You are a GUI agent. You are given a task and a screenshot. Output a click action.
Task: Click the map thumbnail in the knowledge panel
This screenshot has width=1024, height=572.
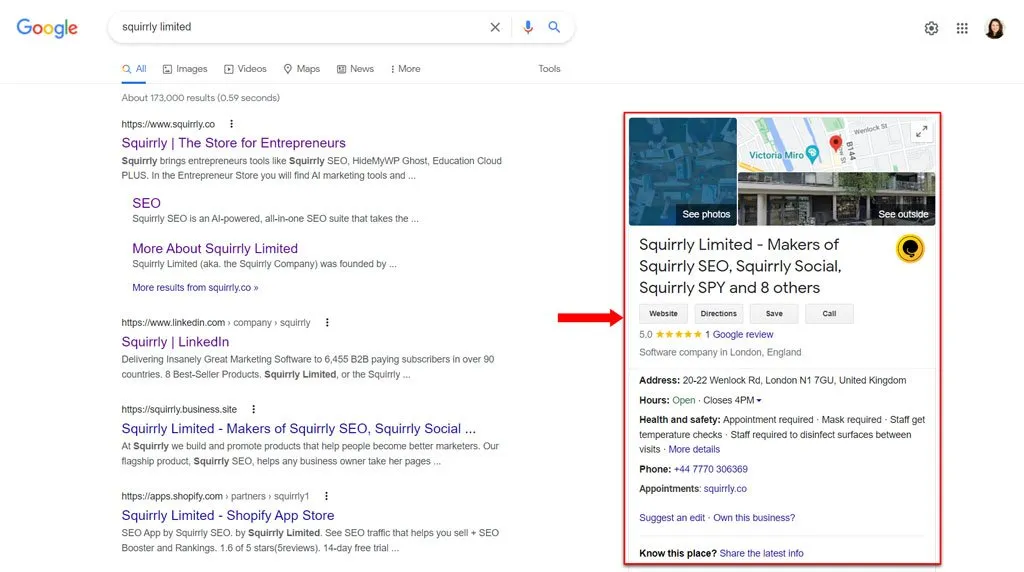pyautogui.click(x=837, y=144)
